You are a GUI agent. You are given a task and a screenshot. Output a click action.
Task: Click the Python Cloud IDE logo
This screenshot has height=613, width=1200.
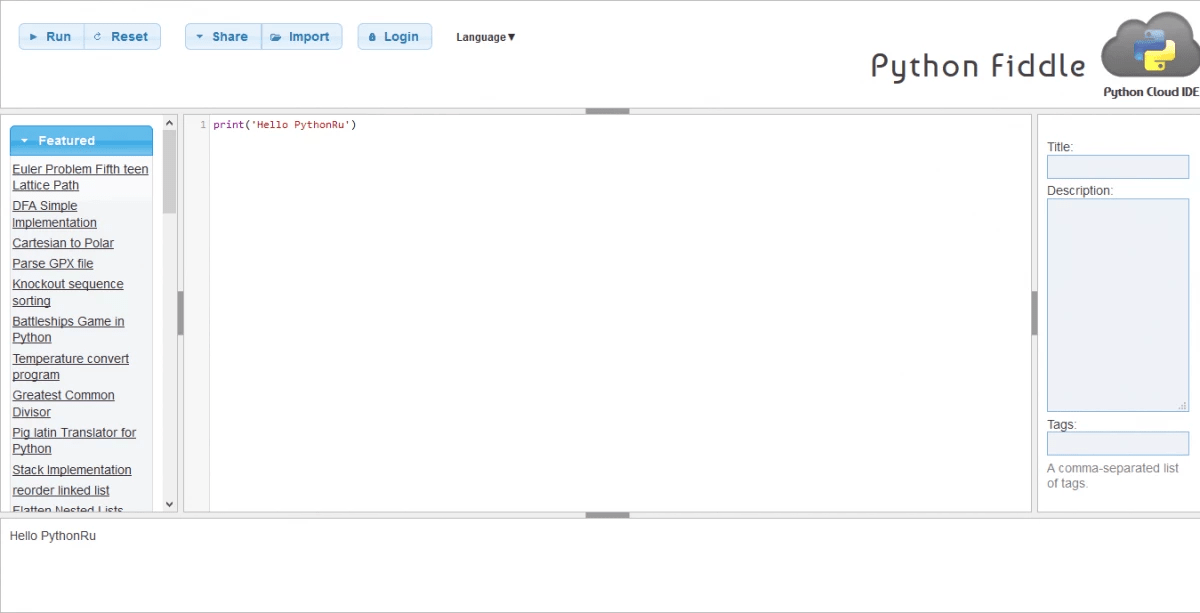point(1150,54)
